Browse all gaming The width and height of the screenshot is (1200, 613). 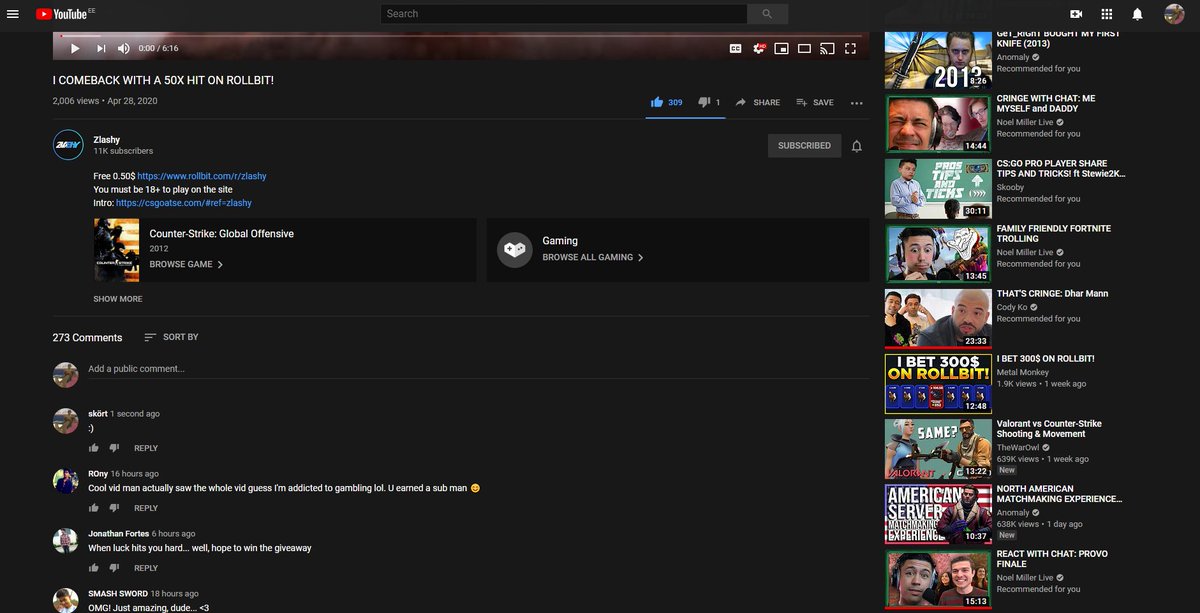coord(593,257)
